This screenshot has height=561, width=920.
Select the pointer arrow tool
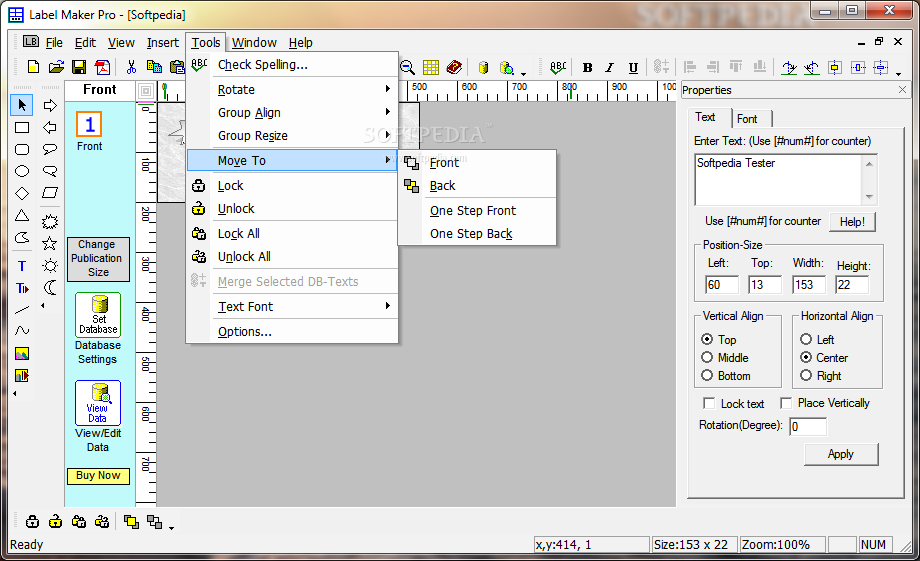[22, 105]
